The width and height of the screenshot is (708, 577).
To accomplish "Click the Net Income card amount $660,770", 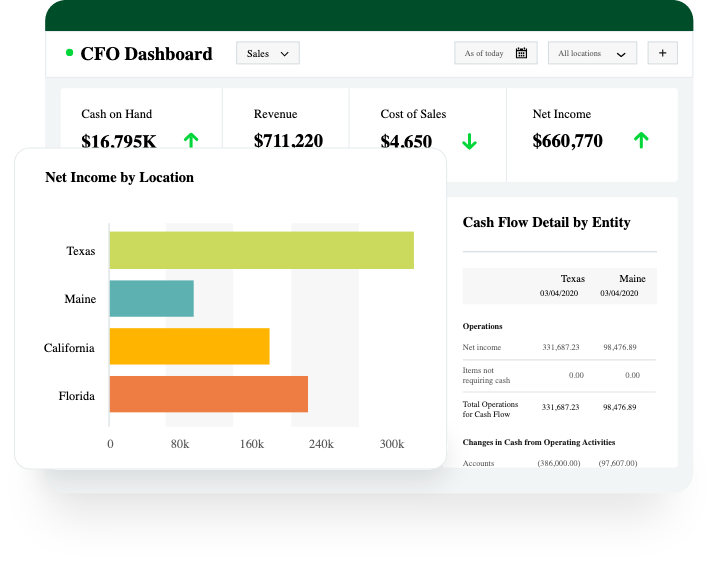I will pyautogui.click(x=567, y=141).
